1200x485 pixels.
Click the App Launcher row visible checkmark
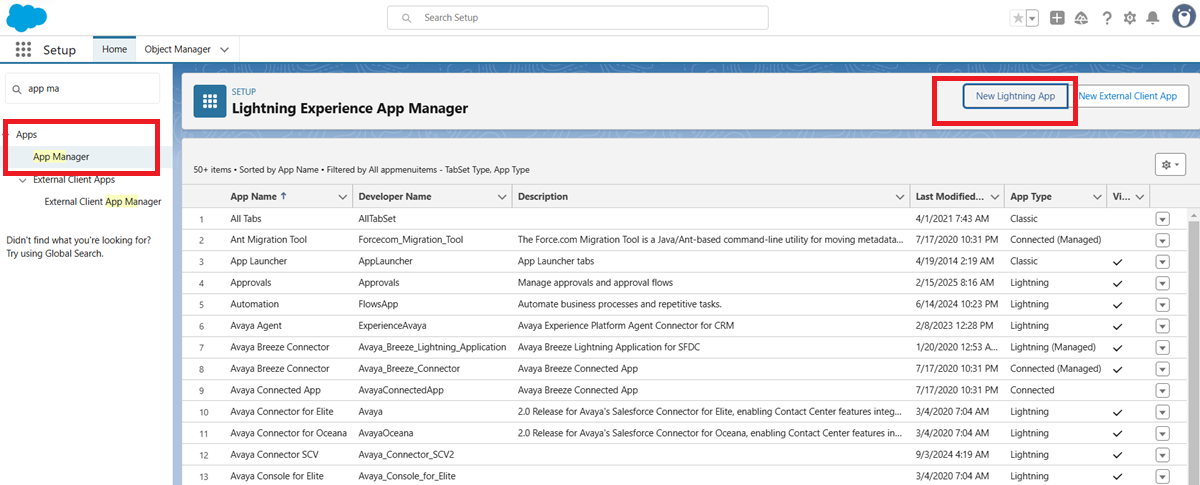click(x=1118, y=261)
